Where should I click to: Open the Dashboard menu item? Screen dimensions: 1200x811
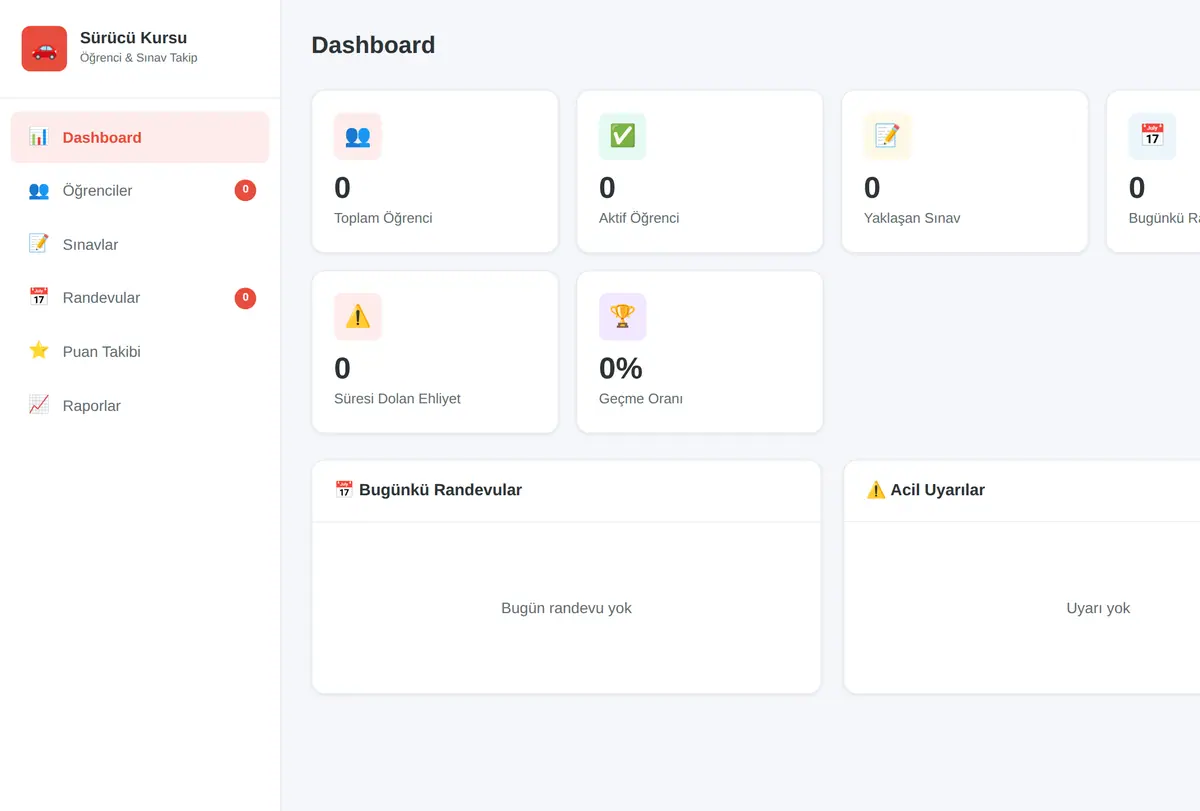[x=140, y=137]
